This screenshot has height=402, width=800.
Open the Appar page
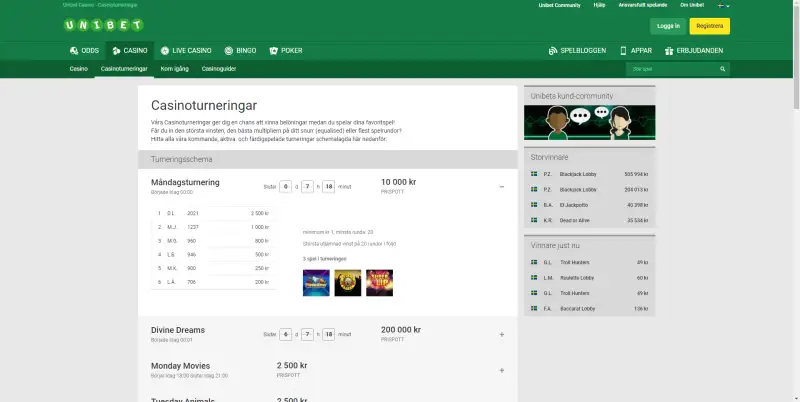point(636,51)
